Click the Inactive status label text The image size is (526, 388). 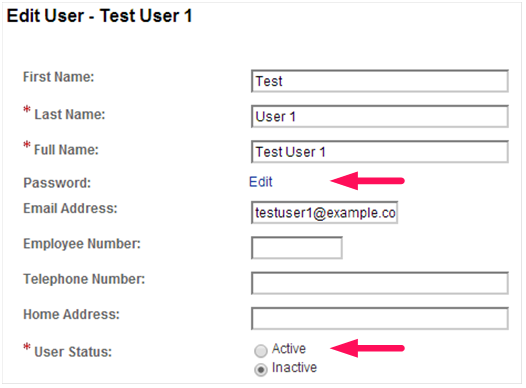[294, 368]
